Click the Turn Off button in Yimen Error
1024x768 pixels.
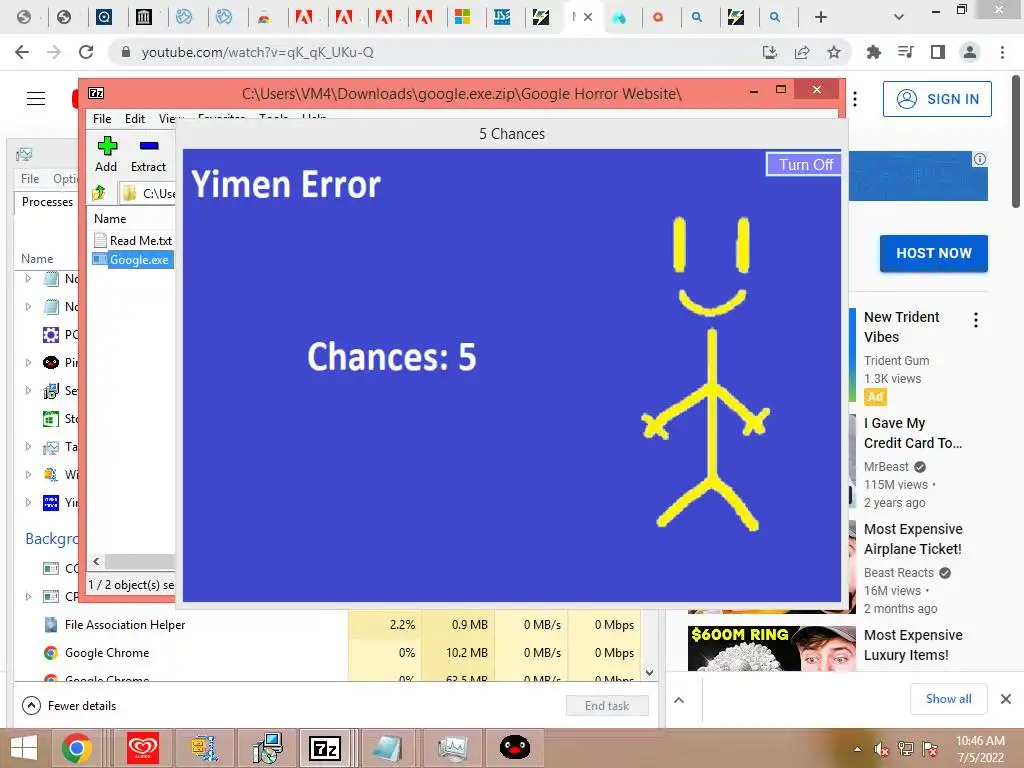[804, 165]
